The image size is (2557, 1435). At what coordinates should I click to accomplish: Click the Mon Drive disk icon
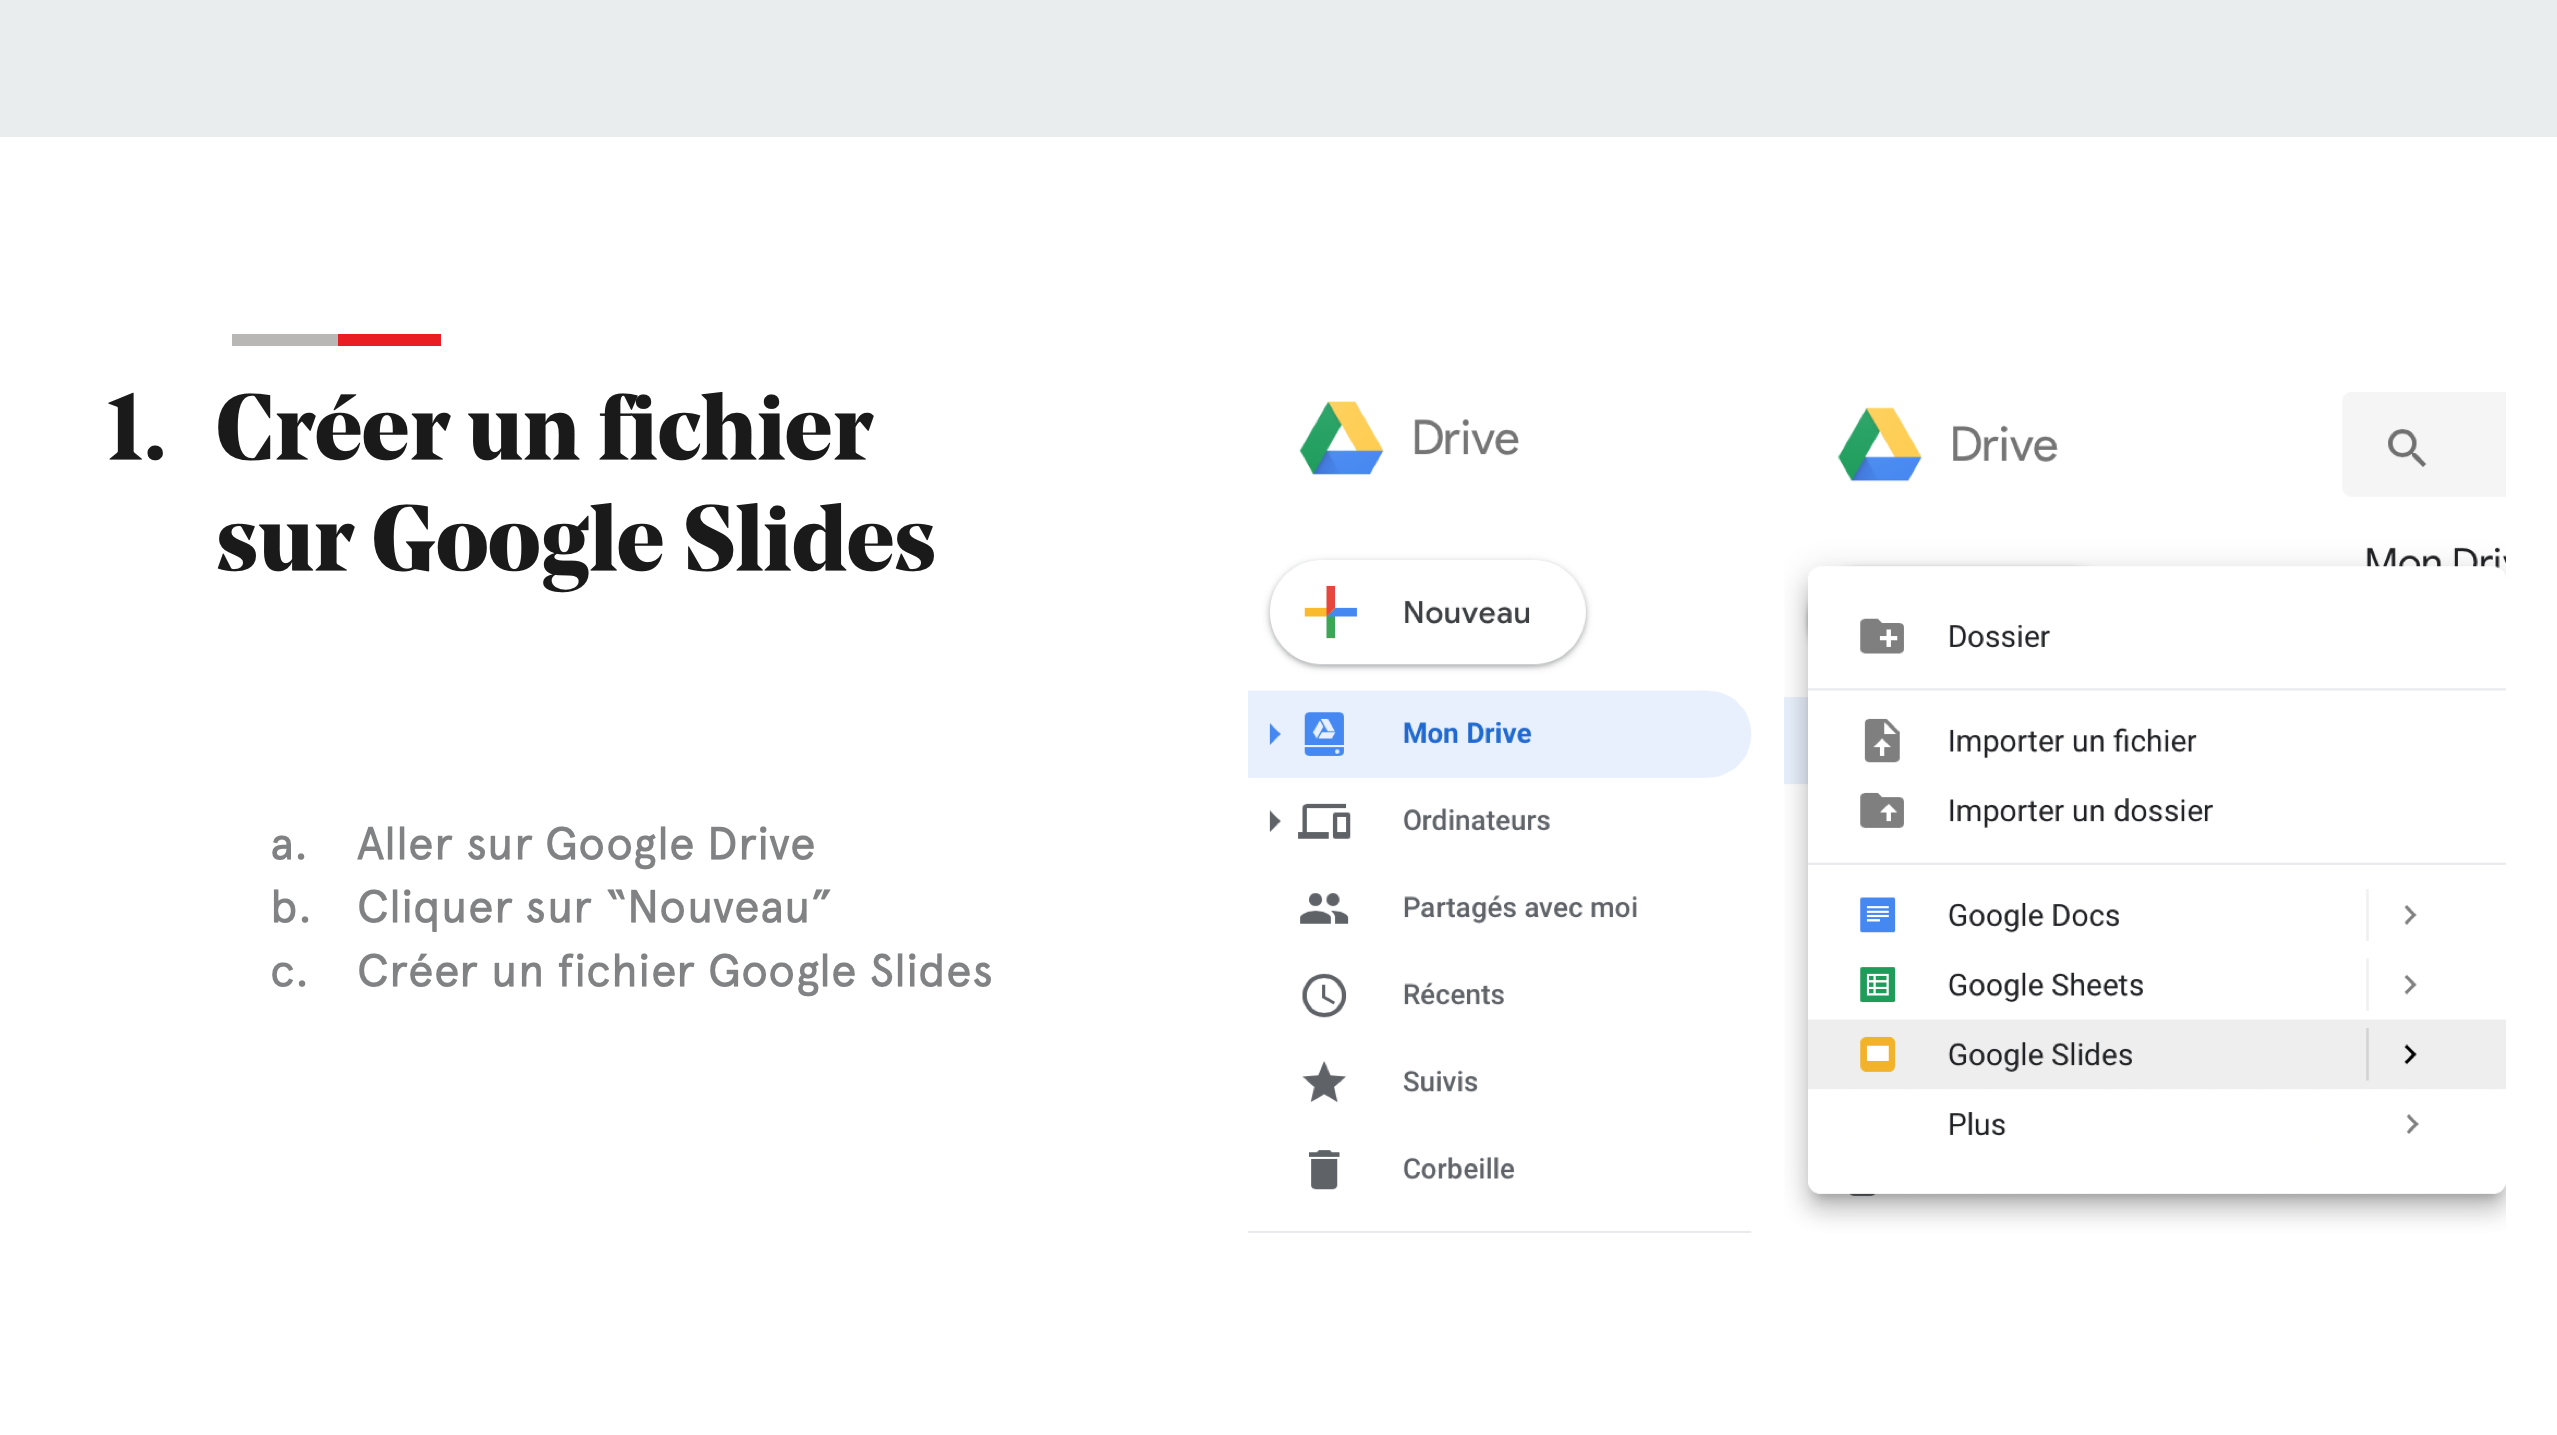pyautogui.click(x=1324, y=733)
